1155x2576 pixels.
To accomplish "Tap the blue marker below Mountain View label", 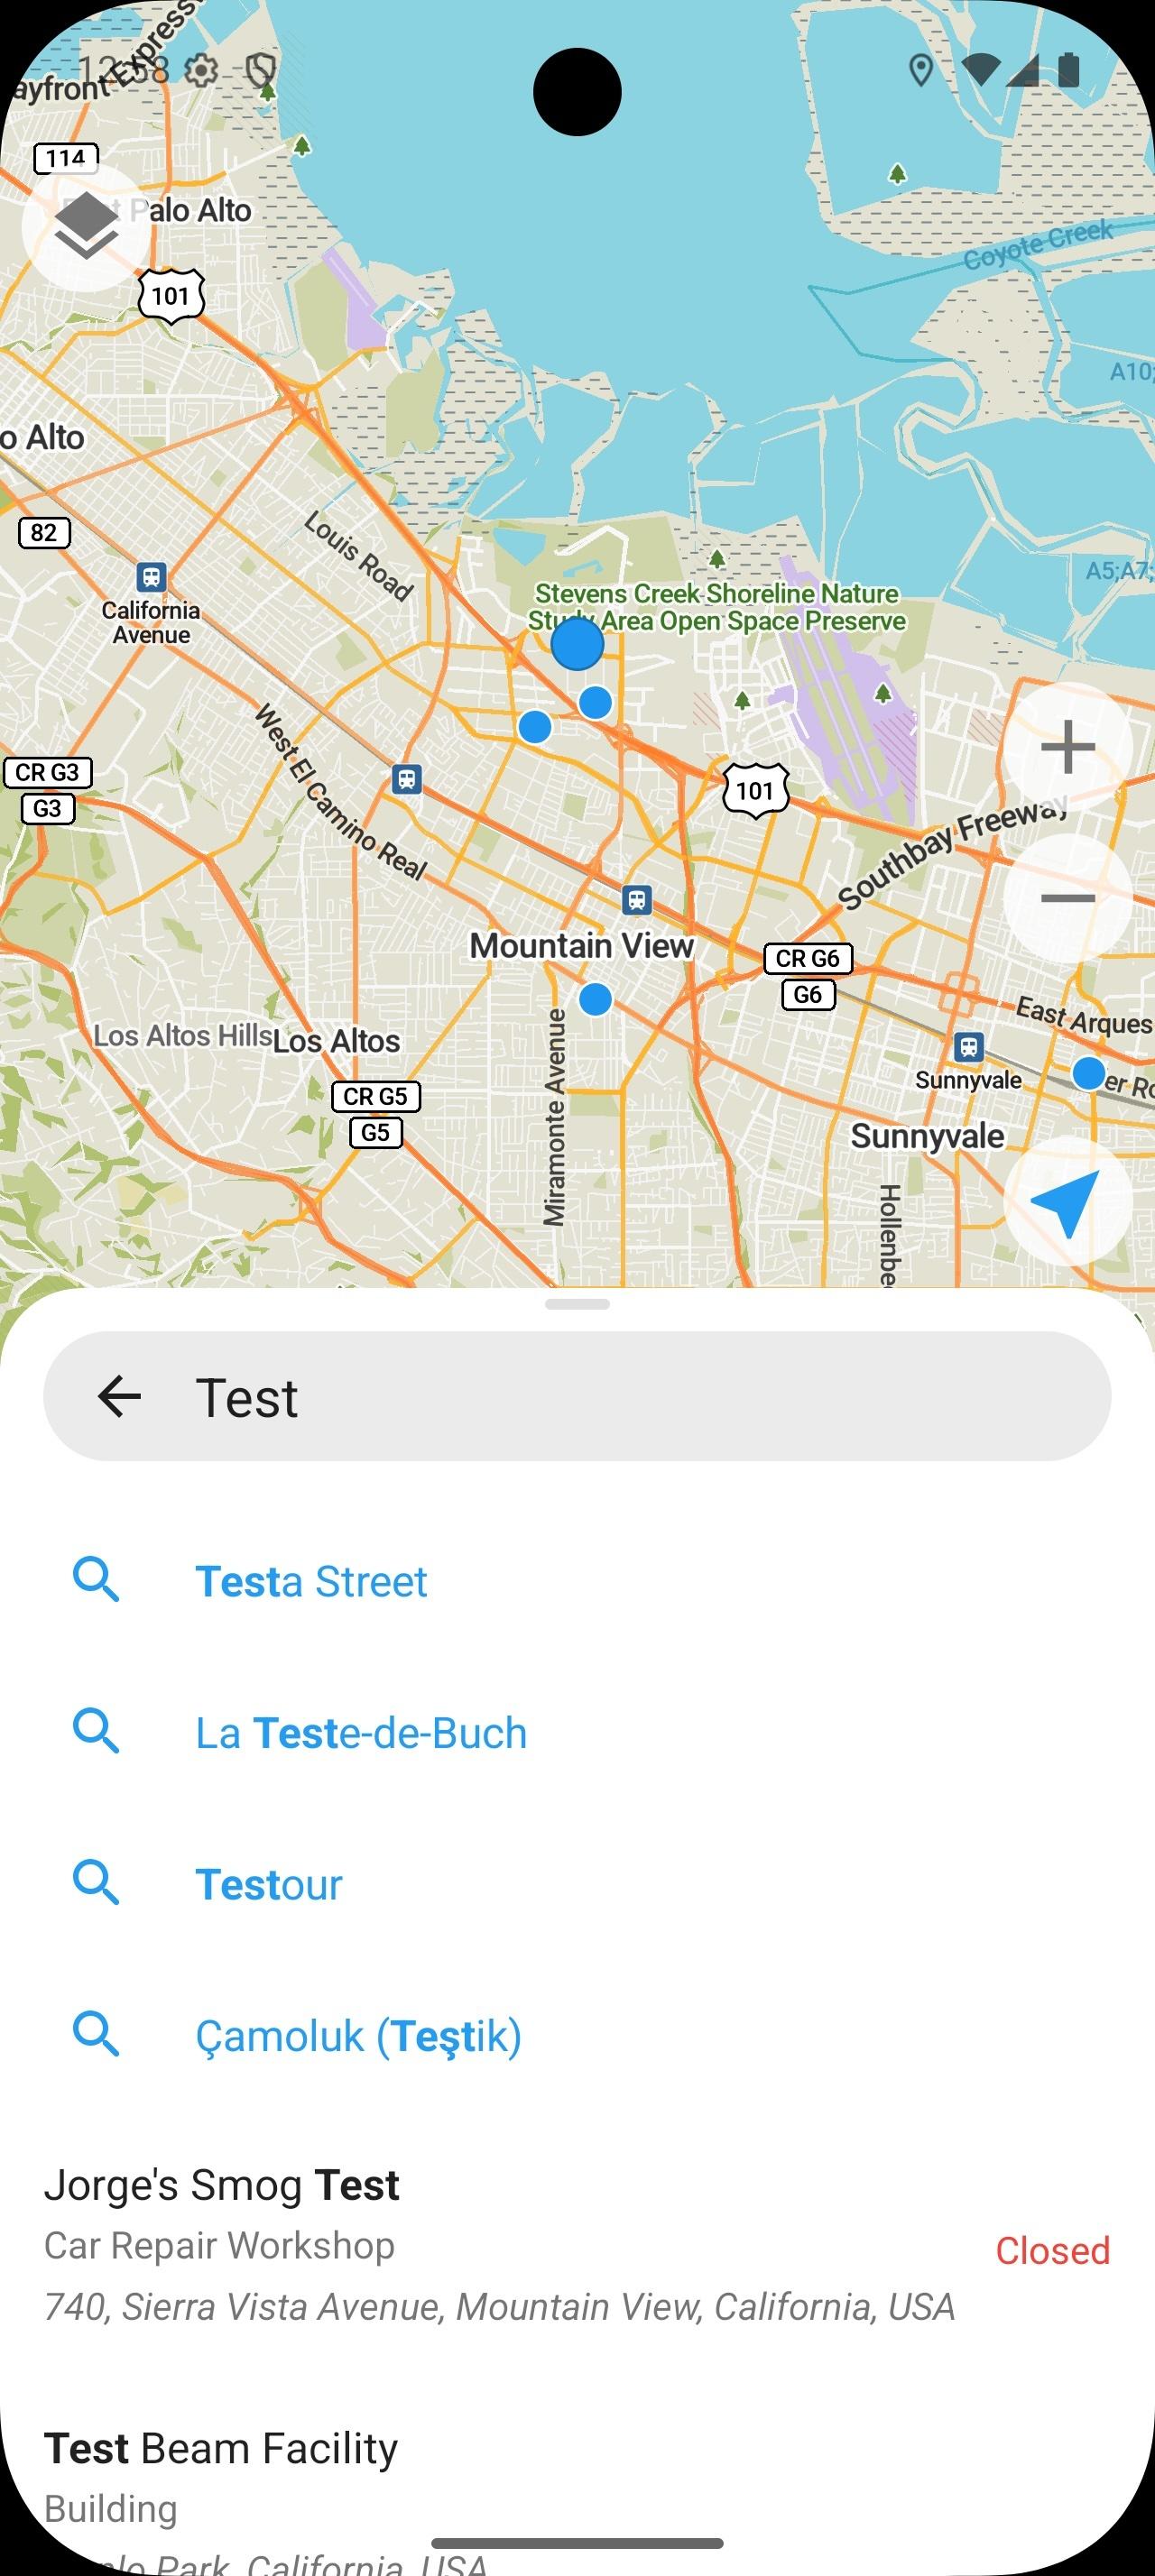I will pos(595,999).
